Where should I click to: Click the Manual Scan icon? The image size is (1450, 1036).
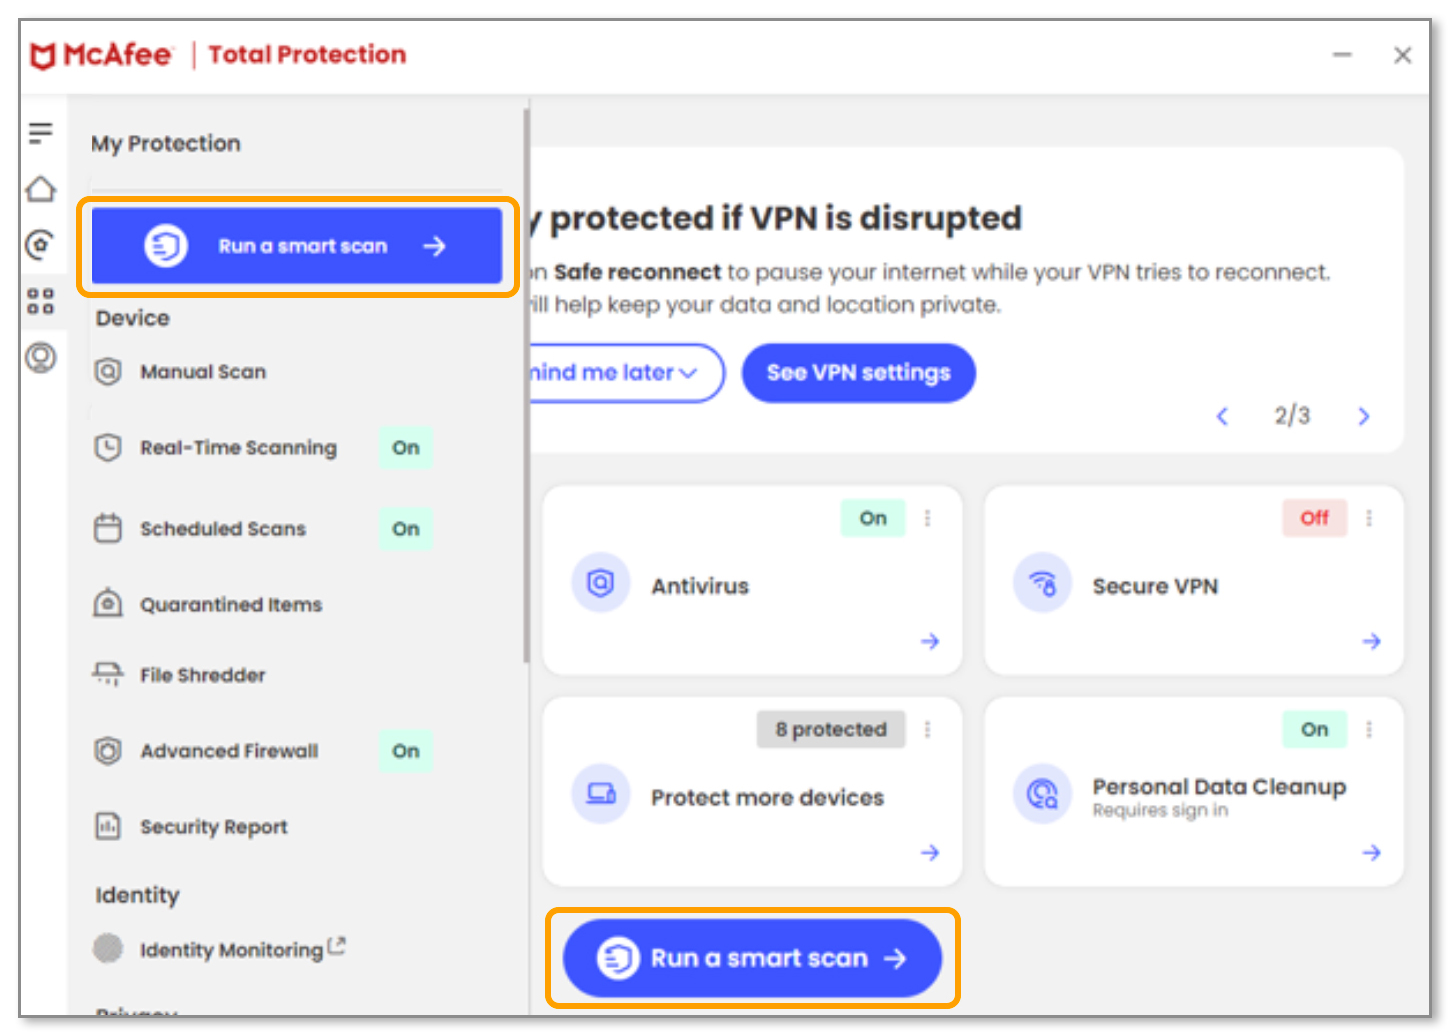tap(107, 371)
